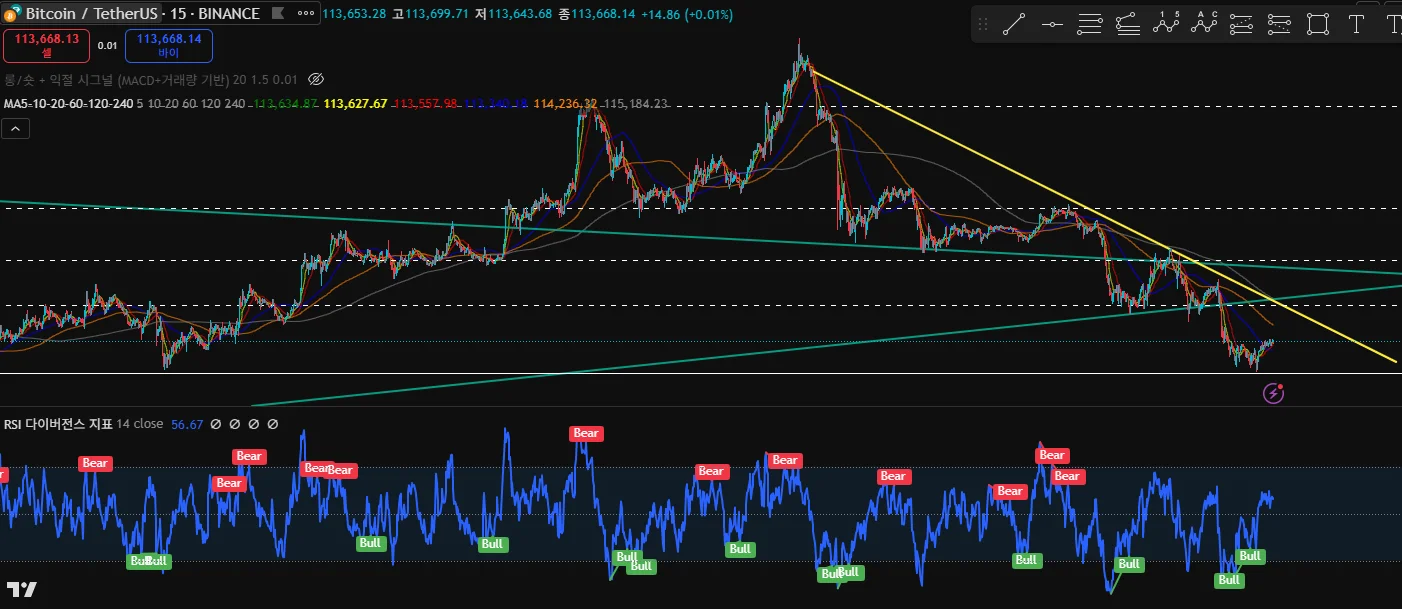Click the change value +14.86

point(660,14)
